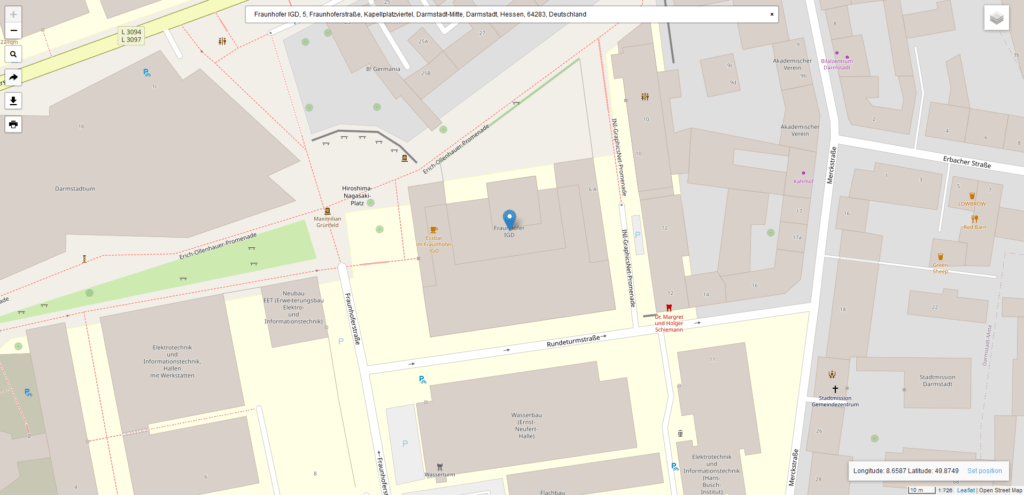Image resolution: width=1024 pixels, height=495 pixels.
Task: Click the parking icon near Darmstadtium
Action: click(x=147, y=73)
